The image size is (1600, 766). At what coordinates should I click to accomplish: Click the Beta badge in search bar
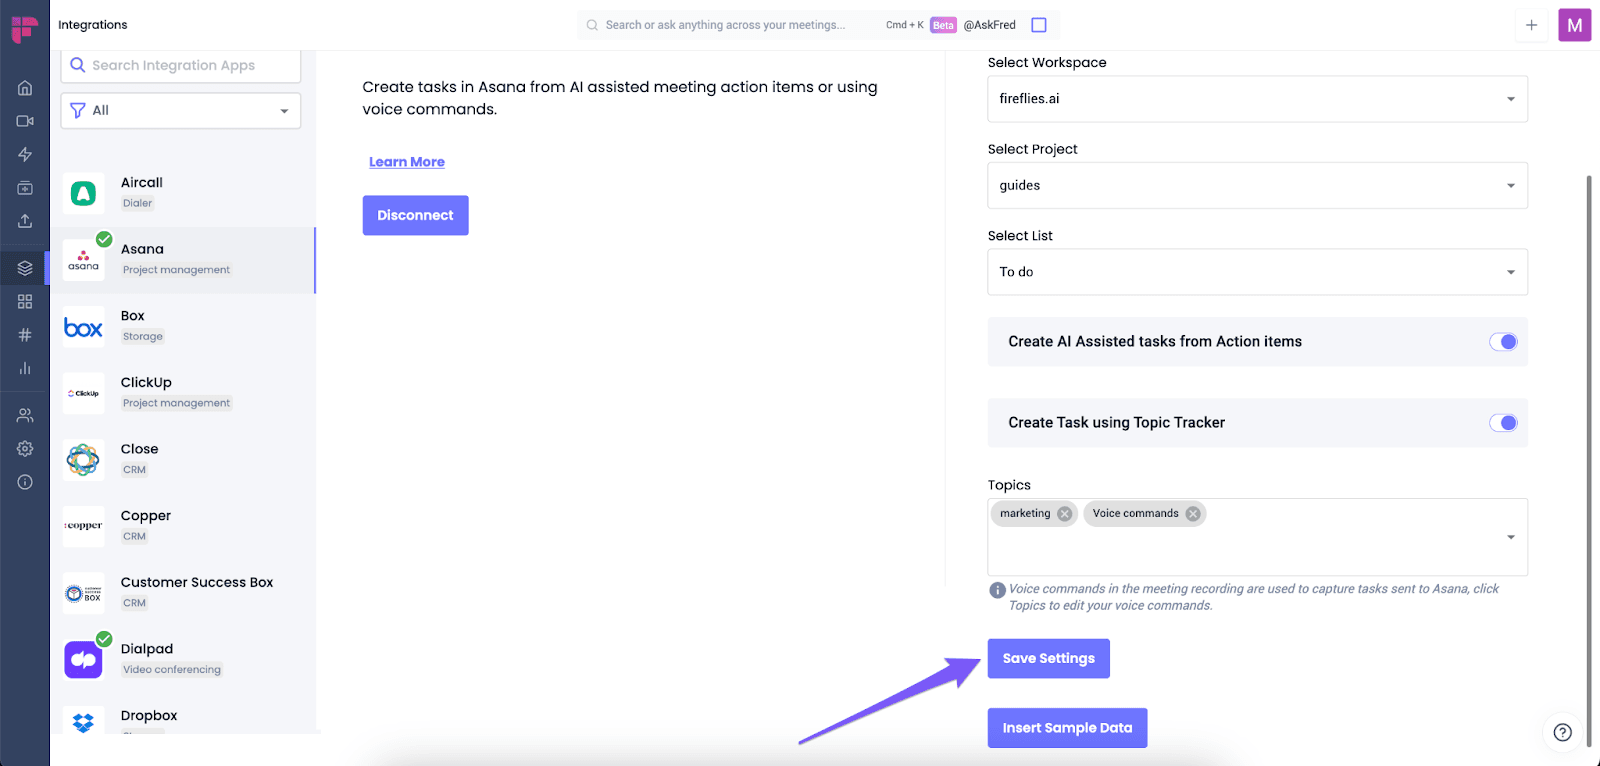coord(943,25)
